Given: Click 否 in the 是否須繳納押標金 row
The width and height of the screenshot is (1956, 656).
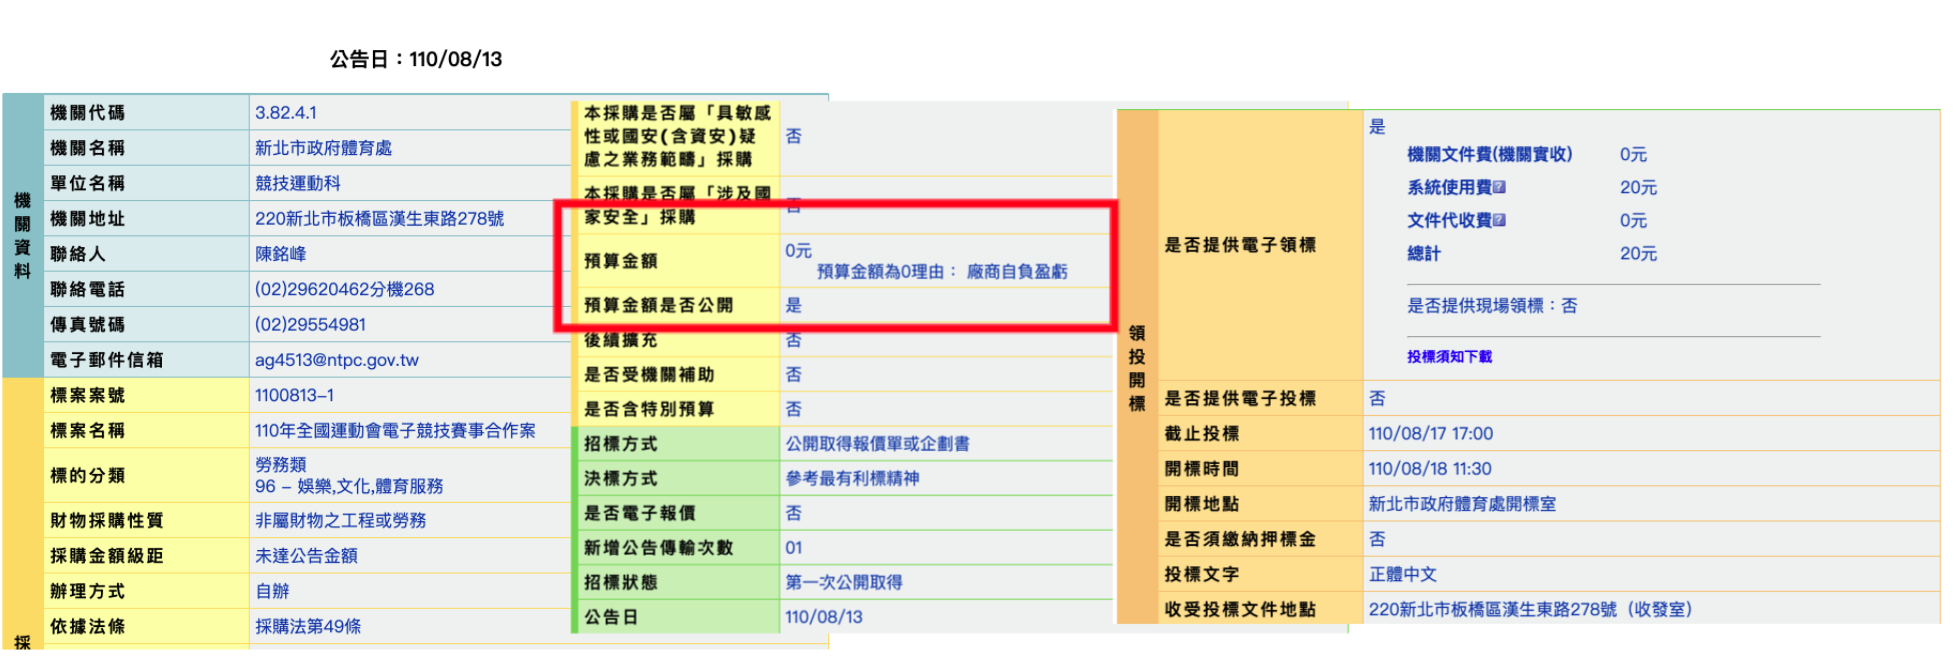Looking at the screenshot, I should tap(1377, 539).
